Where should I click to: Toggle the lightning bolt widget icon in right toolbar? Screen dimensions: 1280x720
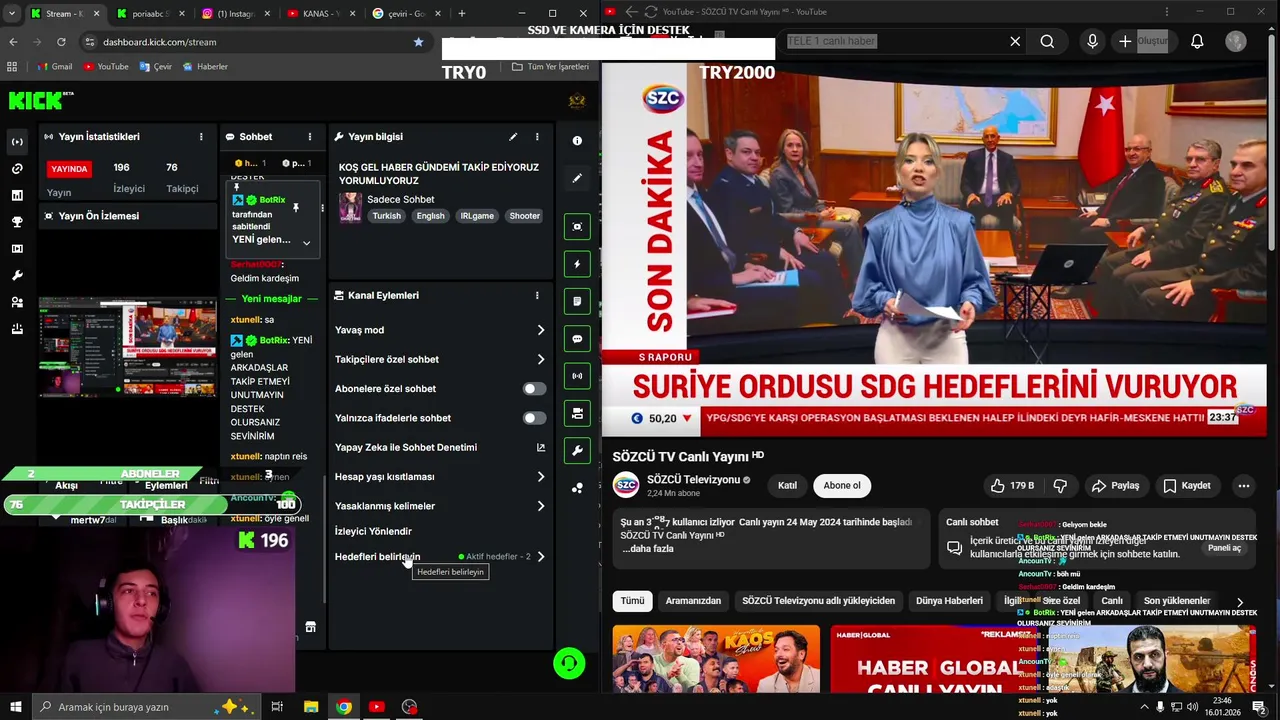tap(577, 264)
